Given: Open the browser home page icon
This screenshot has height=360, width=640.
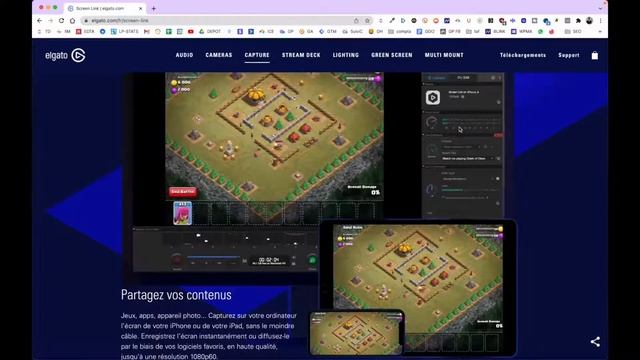Looking at the screenshot, I should [73, 20].
